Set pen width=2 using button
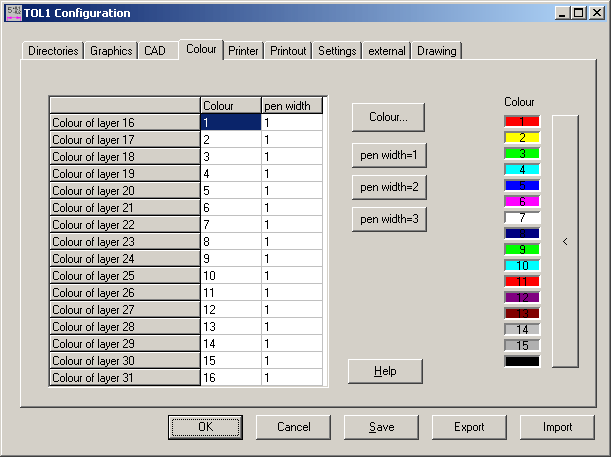 (x=388, y=187)
